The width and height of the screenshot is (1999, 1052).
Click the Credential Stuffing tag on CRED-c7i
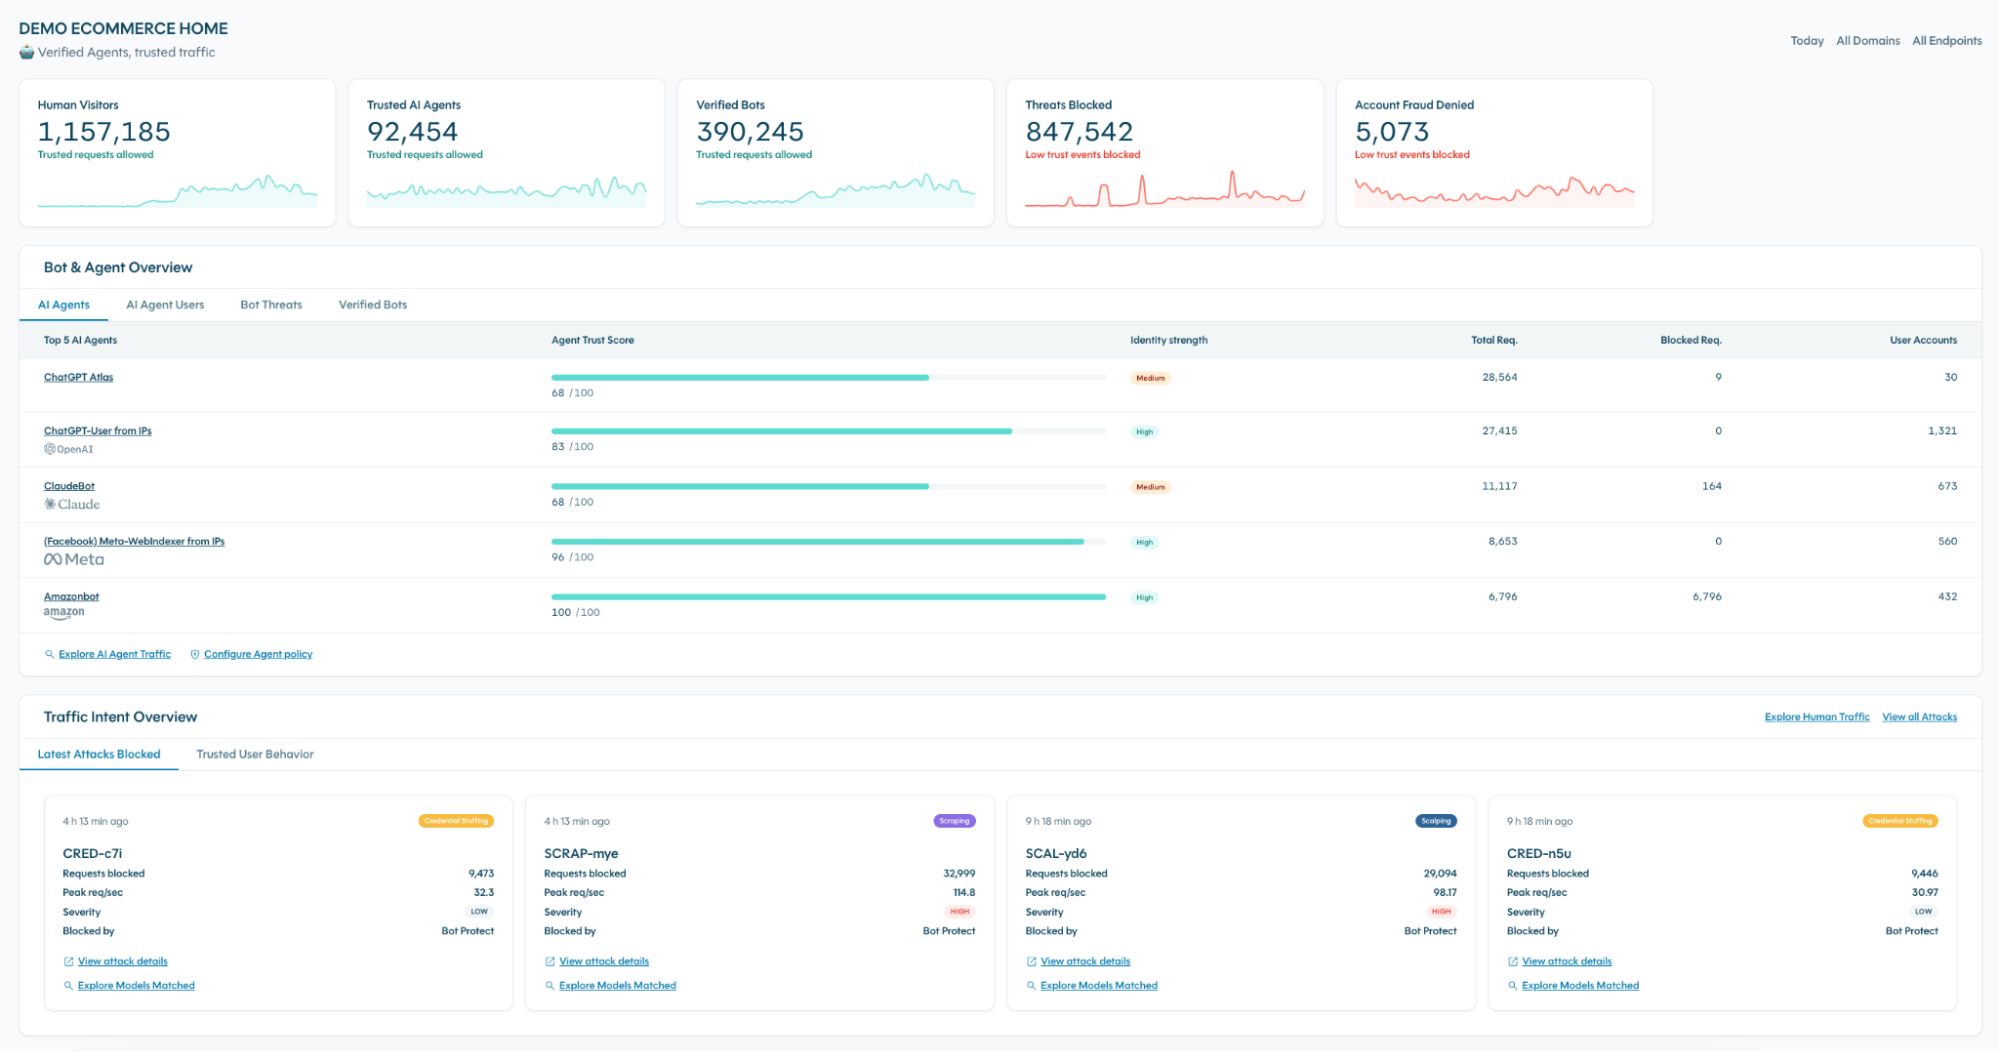456,821
